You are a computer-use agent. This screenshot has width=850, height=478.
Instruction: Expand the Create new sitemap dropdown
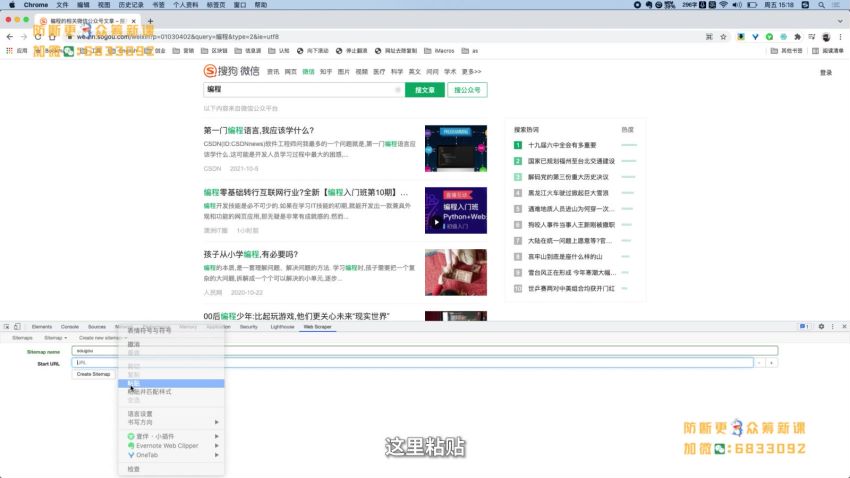[102, 338]
